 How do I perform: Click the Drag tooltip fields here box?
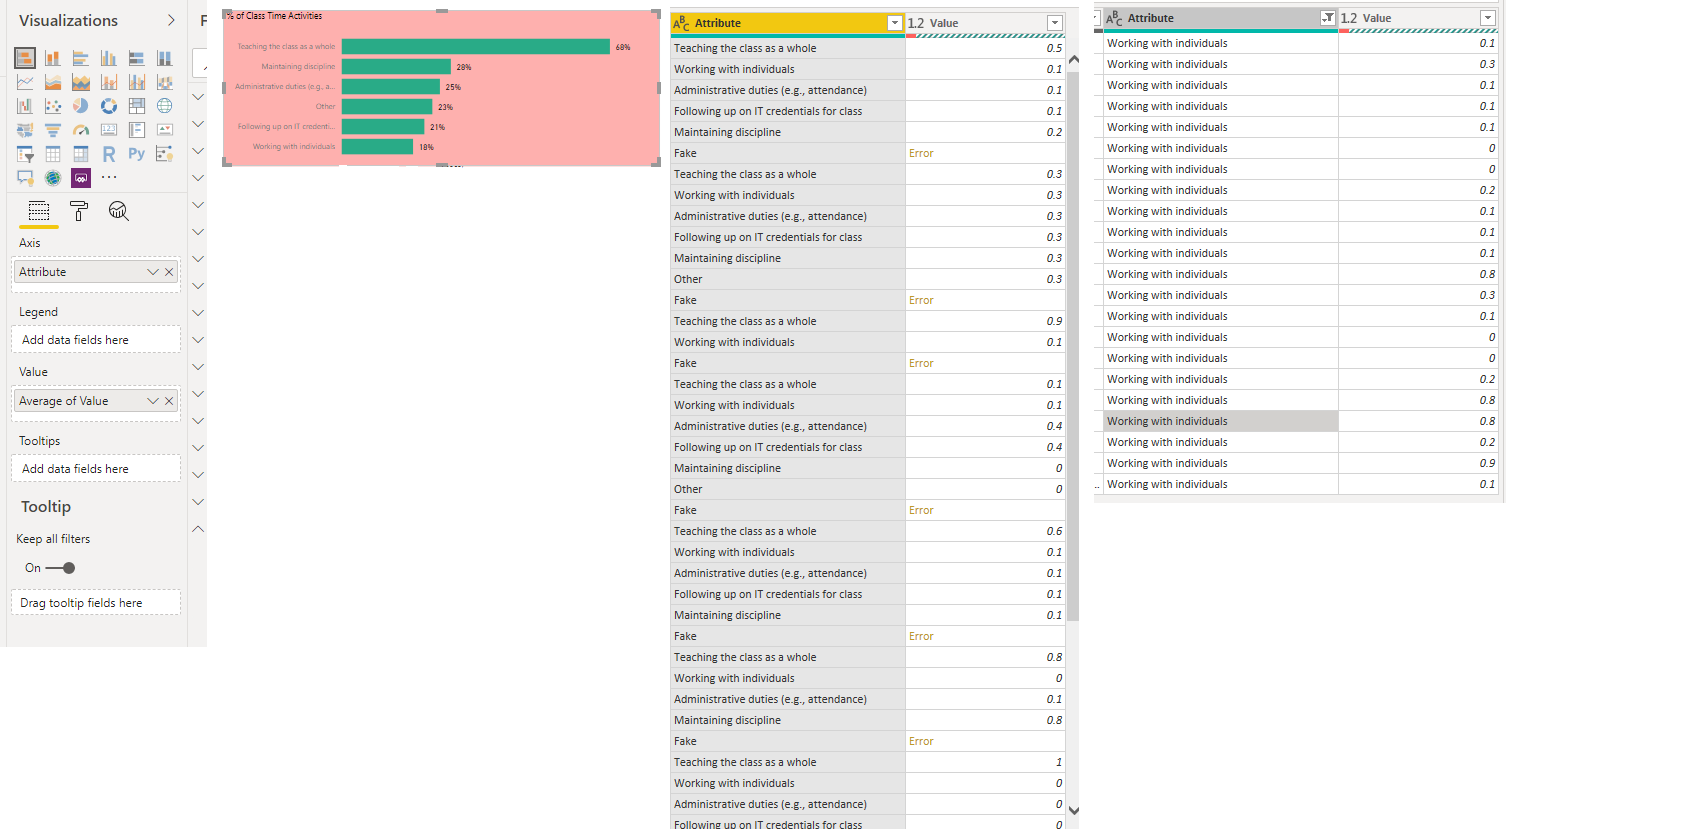pyautogui.click(x=96, y=603)
